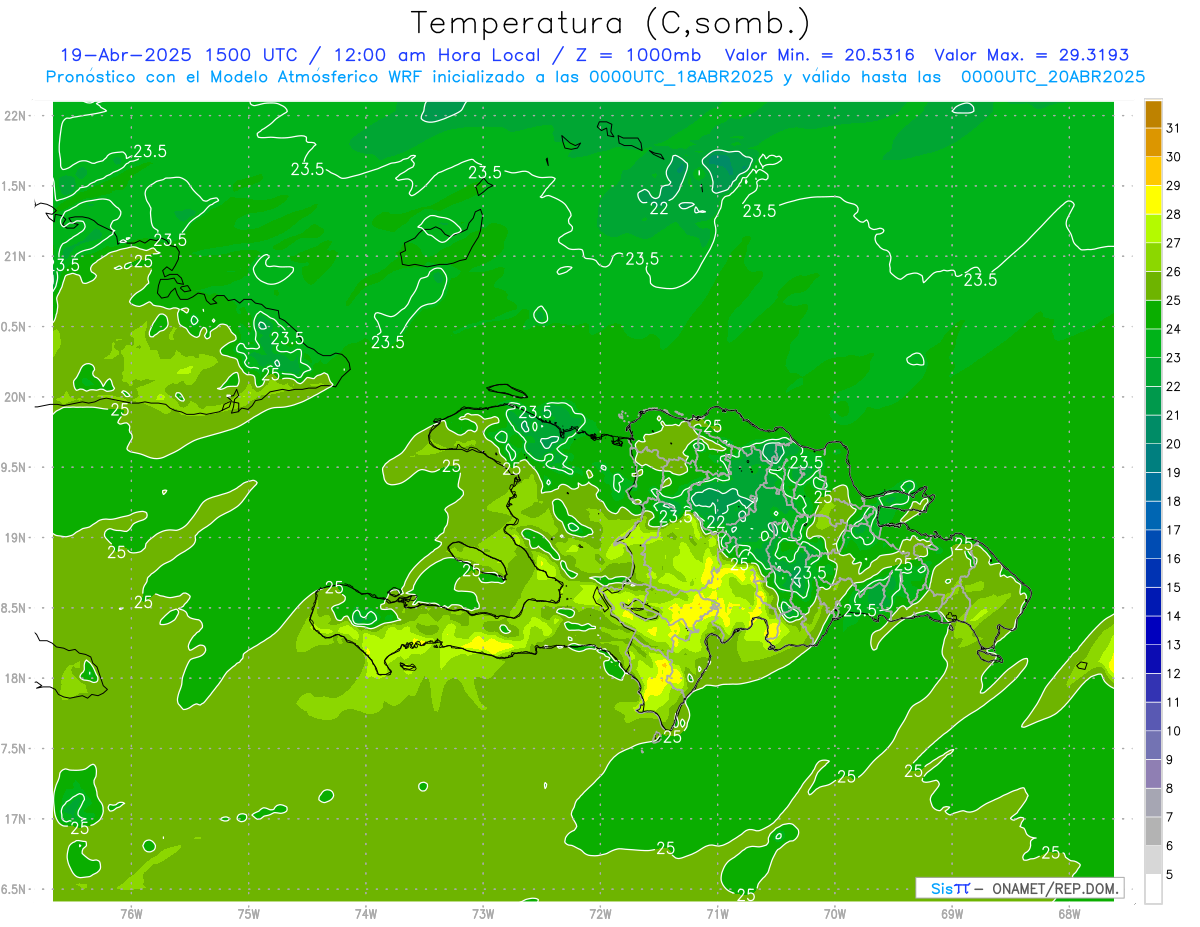Click the '18N' latitude axis label

14,678
